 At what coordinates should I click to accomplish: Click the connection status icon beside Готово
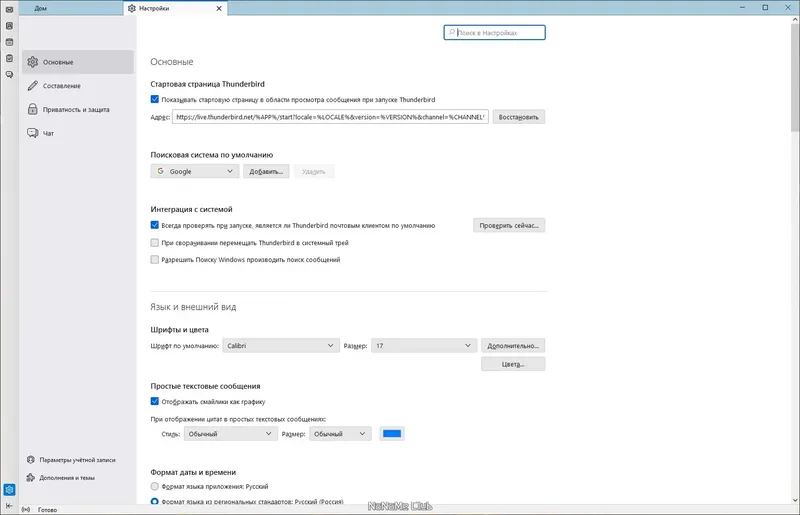pos(26,509)
